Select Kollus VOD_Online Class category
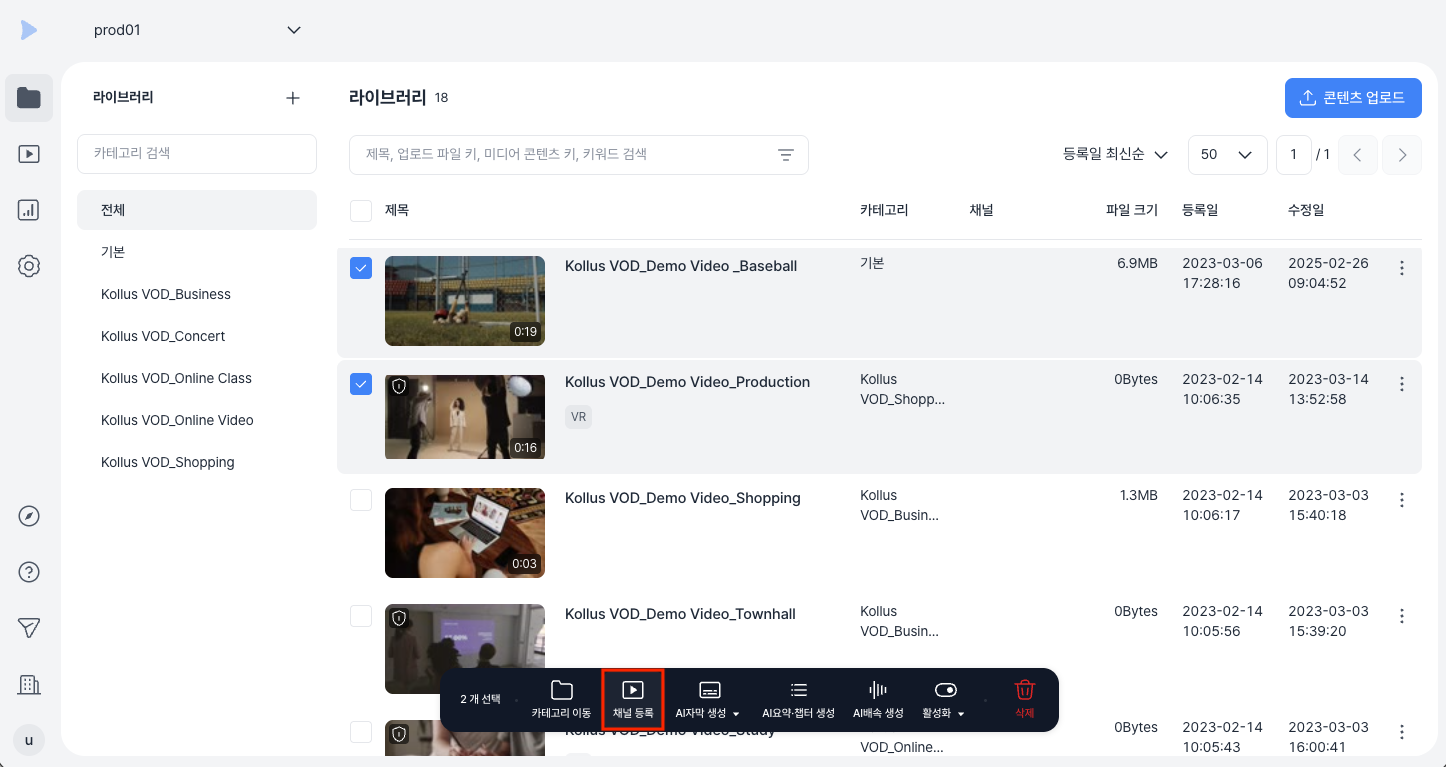 [x=197, y=378]
